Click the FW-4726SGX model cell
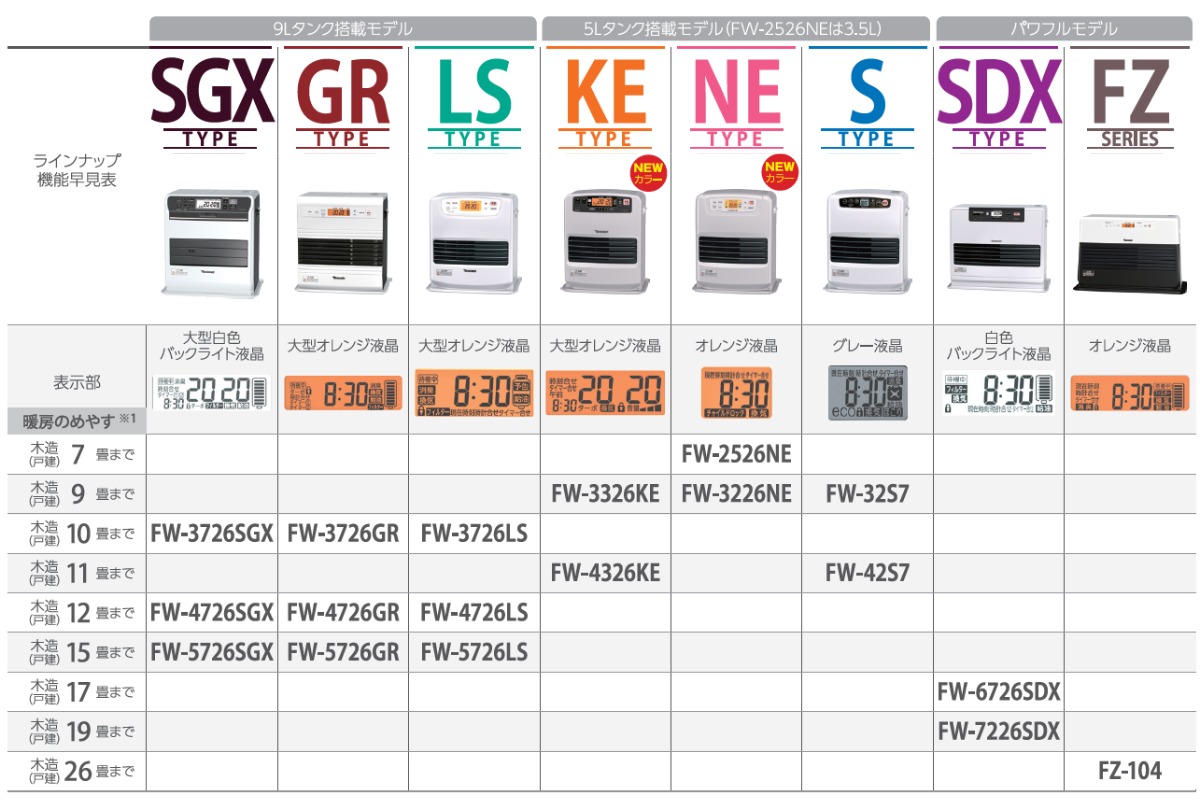Screen dimensions: 1200x800 (211, 612)
